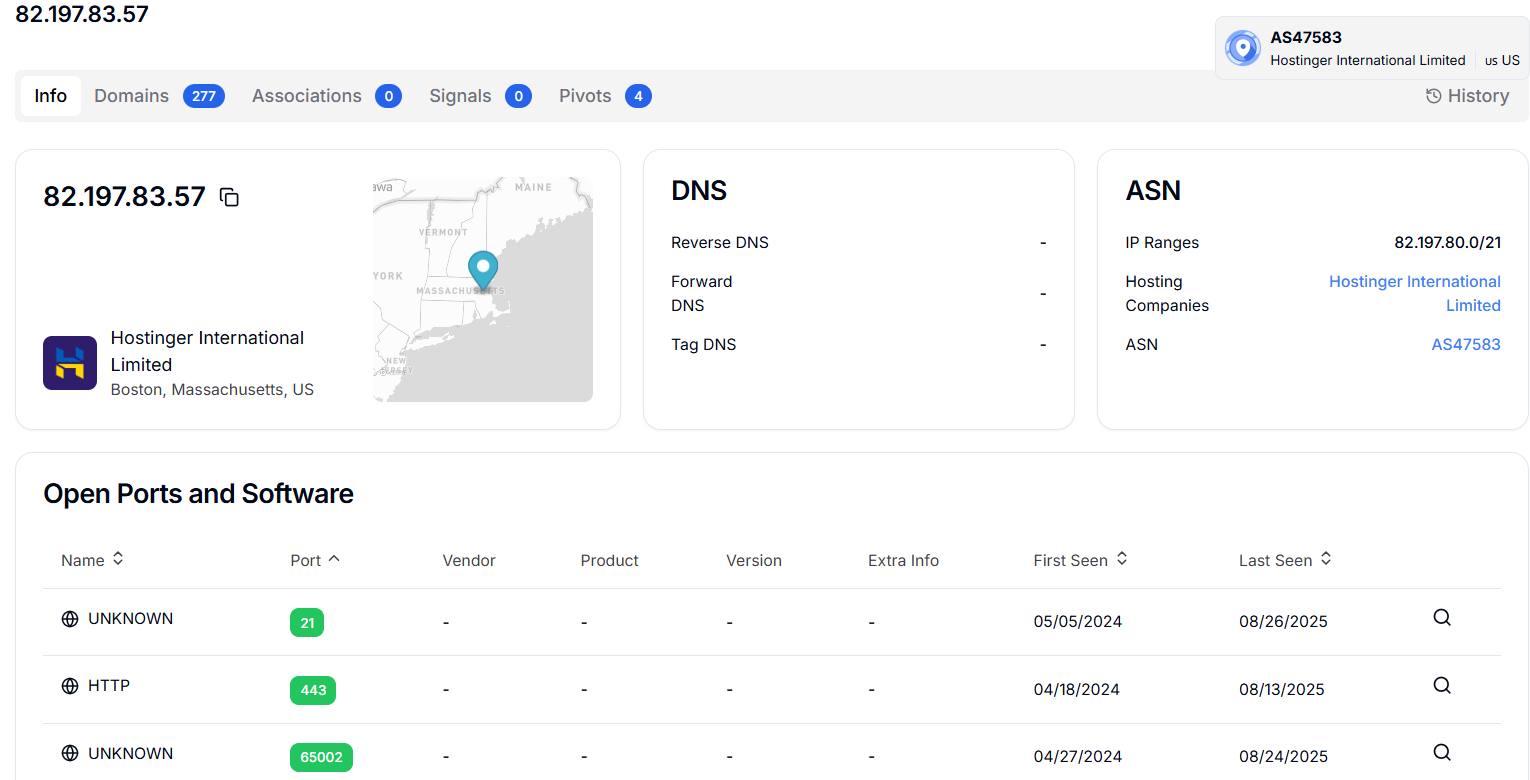The width and height of the screenshot is (1530, 780).
Task: Click globe icon in port 65002 row
Action: pos(70,754)
